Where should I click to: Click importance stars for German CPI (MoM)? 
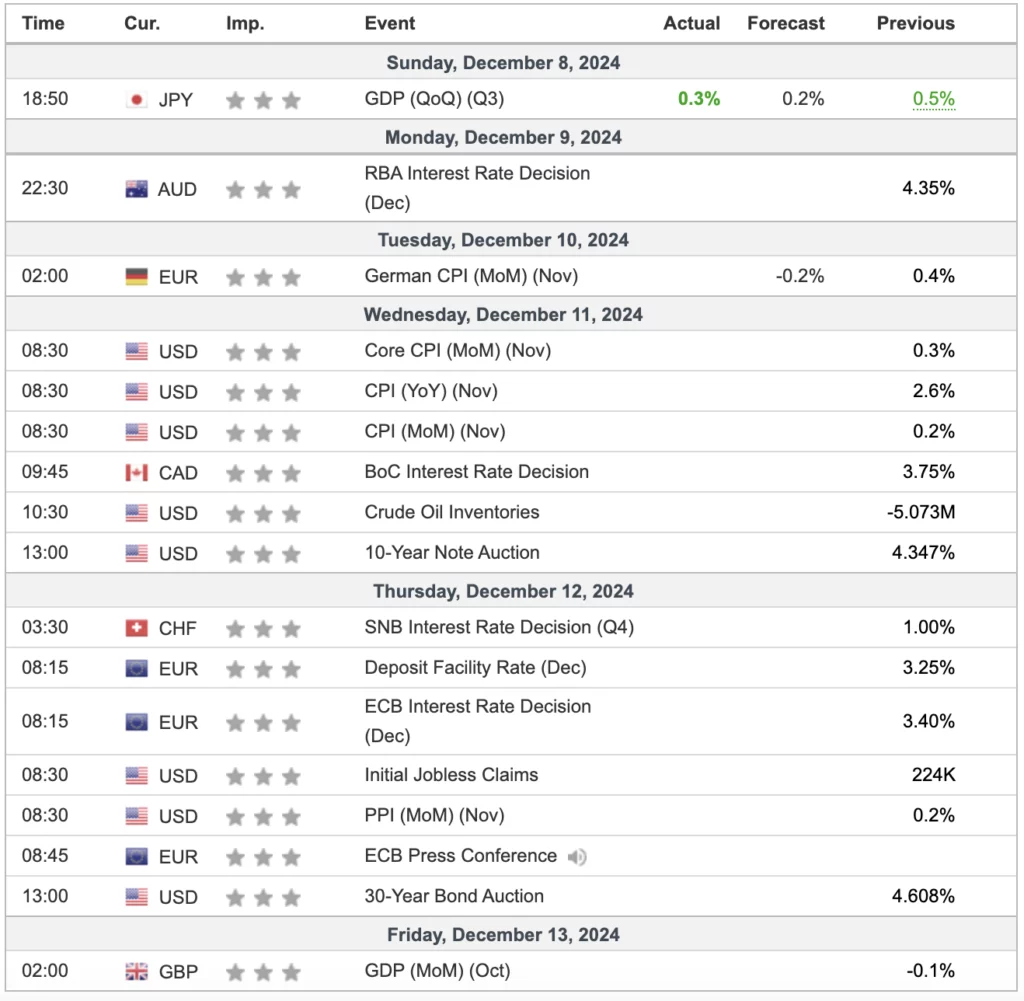(x=263, y=278)
